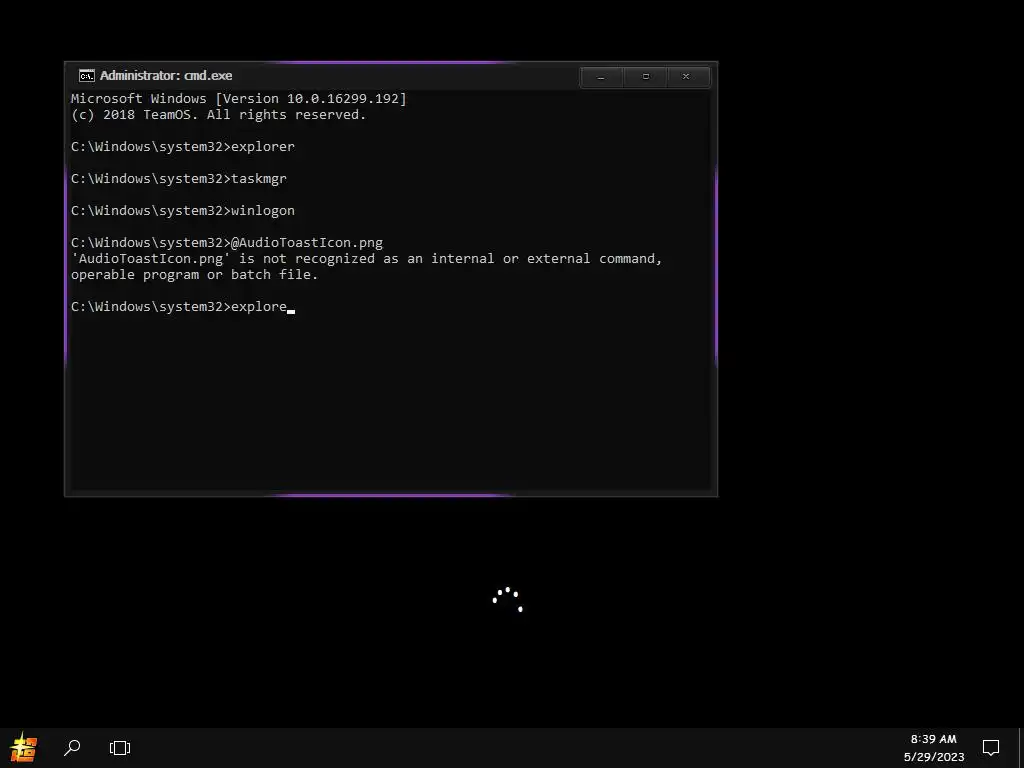Open taskbar search magnifier

tap(72, 747)
